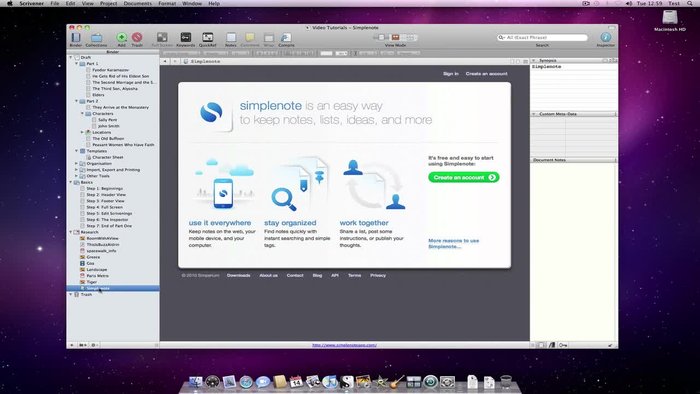The height and width of the screenshot is (394, 700).
Task: Click the green Add toolbar button
Action: click(121, 37)
